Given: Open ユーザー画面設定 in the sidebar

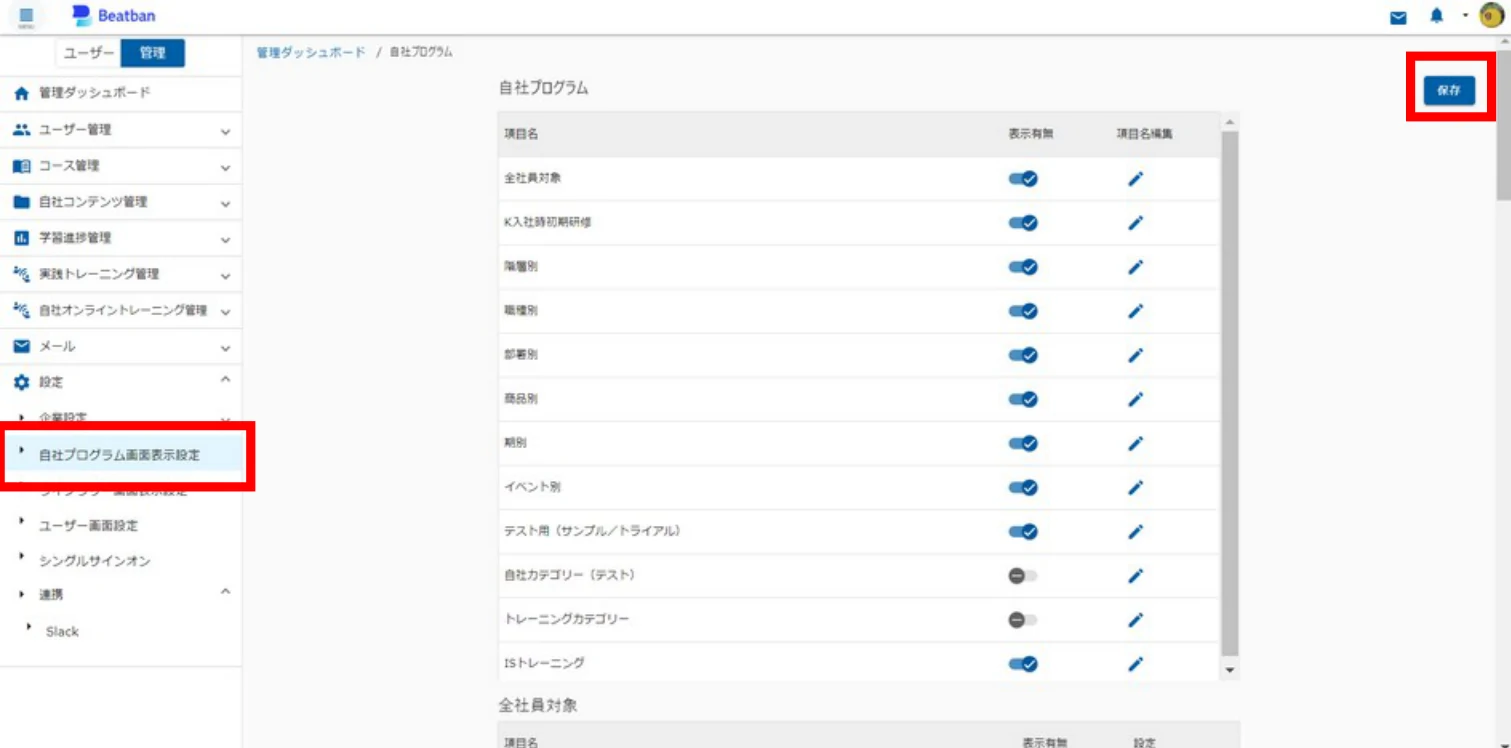Looking at the screenshot, I should [88, 526].
